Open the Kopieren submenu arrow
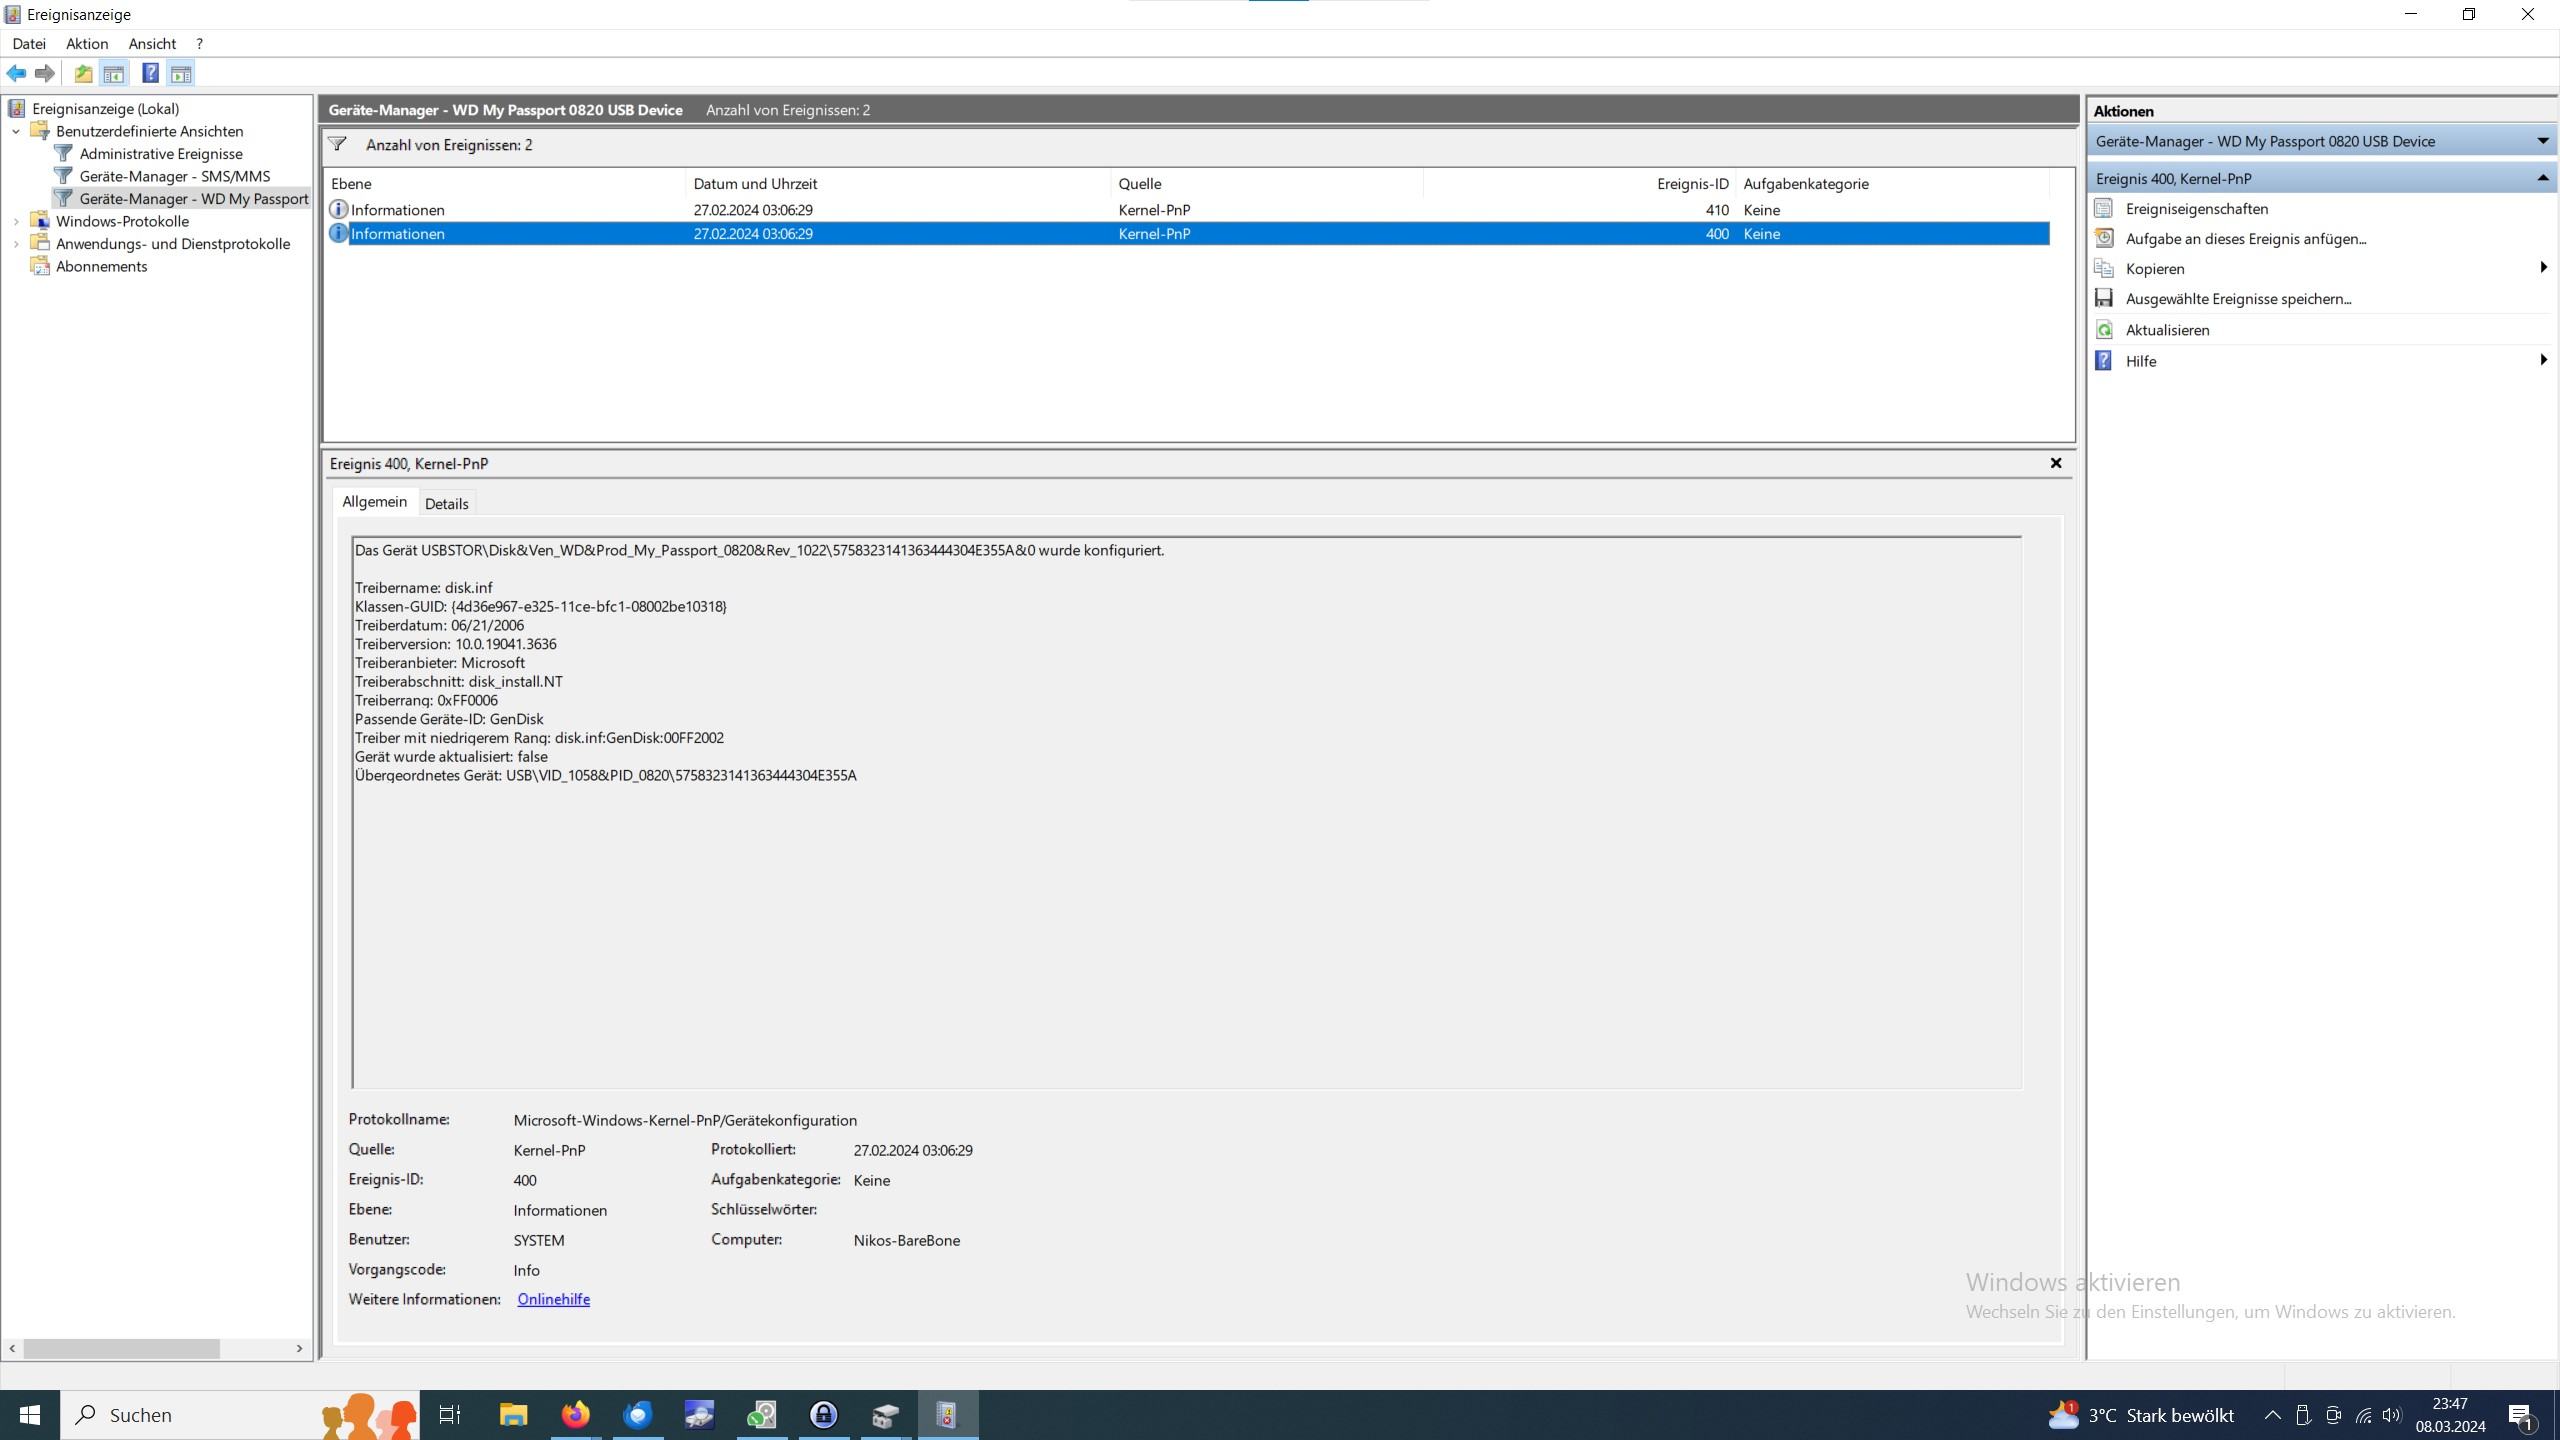Viewport: 2560px width, 1440px height. [x=2543, y=267]
